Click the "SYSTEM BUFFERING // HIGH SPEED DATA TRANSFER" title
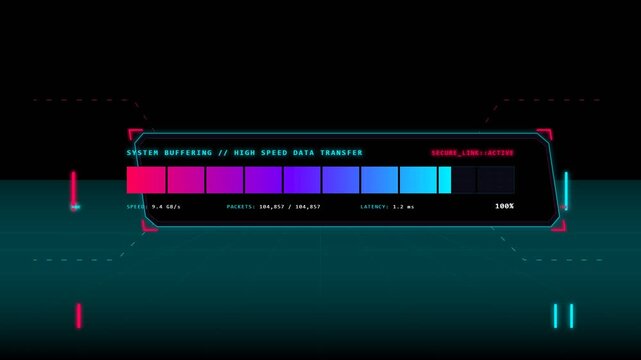This screenshot has height=360, width=641. tap(244, 153)
